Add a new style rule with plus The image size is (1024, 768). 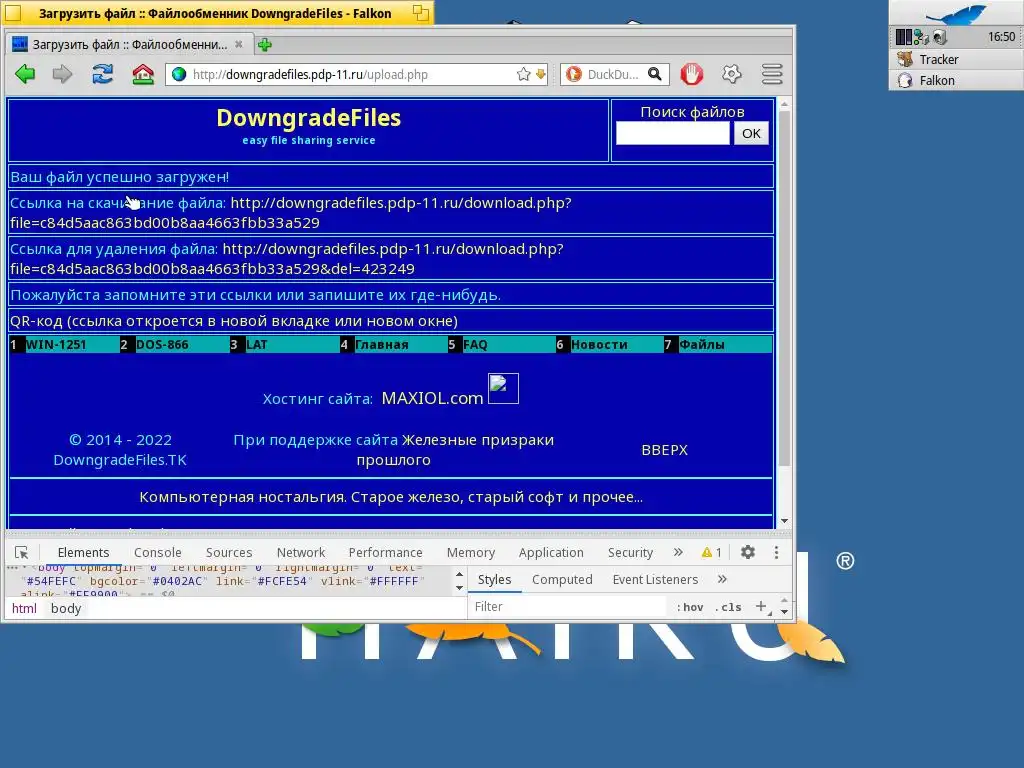pyautogui.click(x=761, y=607)
